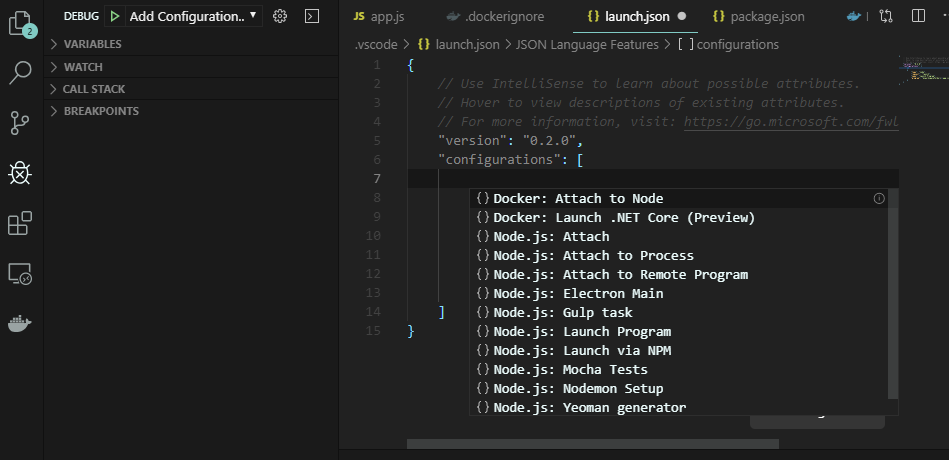Viewport: 949px width, 460px height.
Task: Select Node.js: Attach to Process suggestion
Action: 680,255
